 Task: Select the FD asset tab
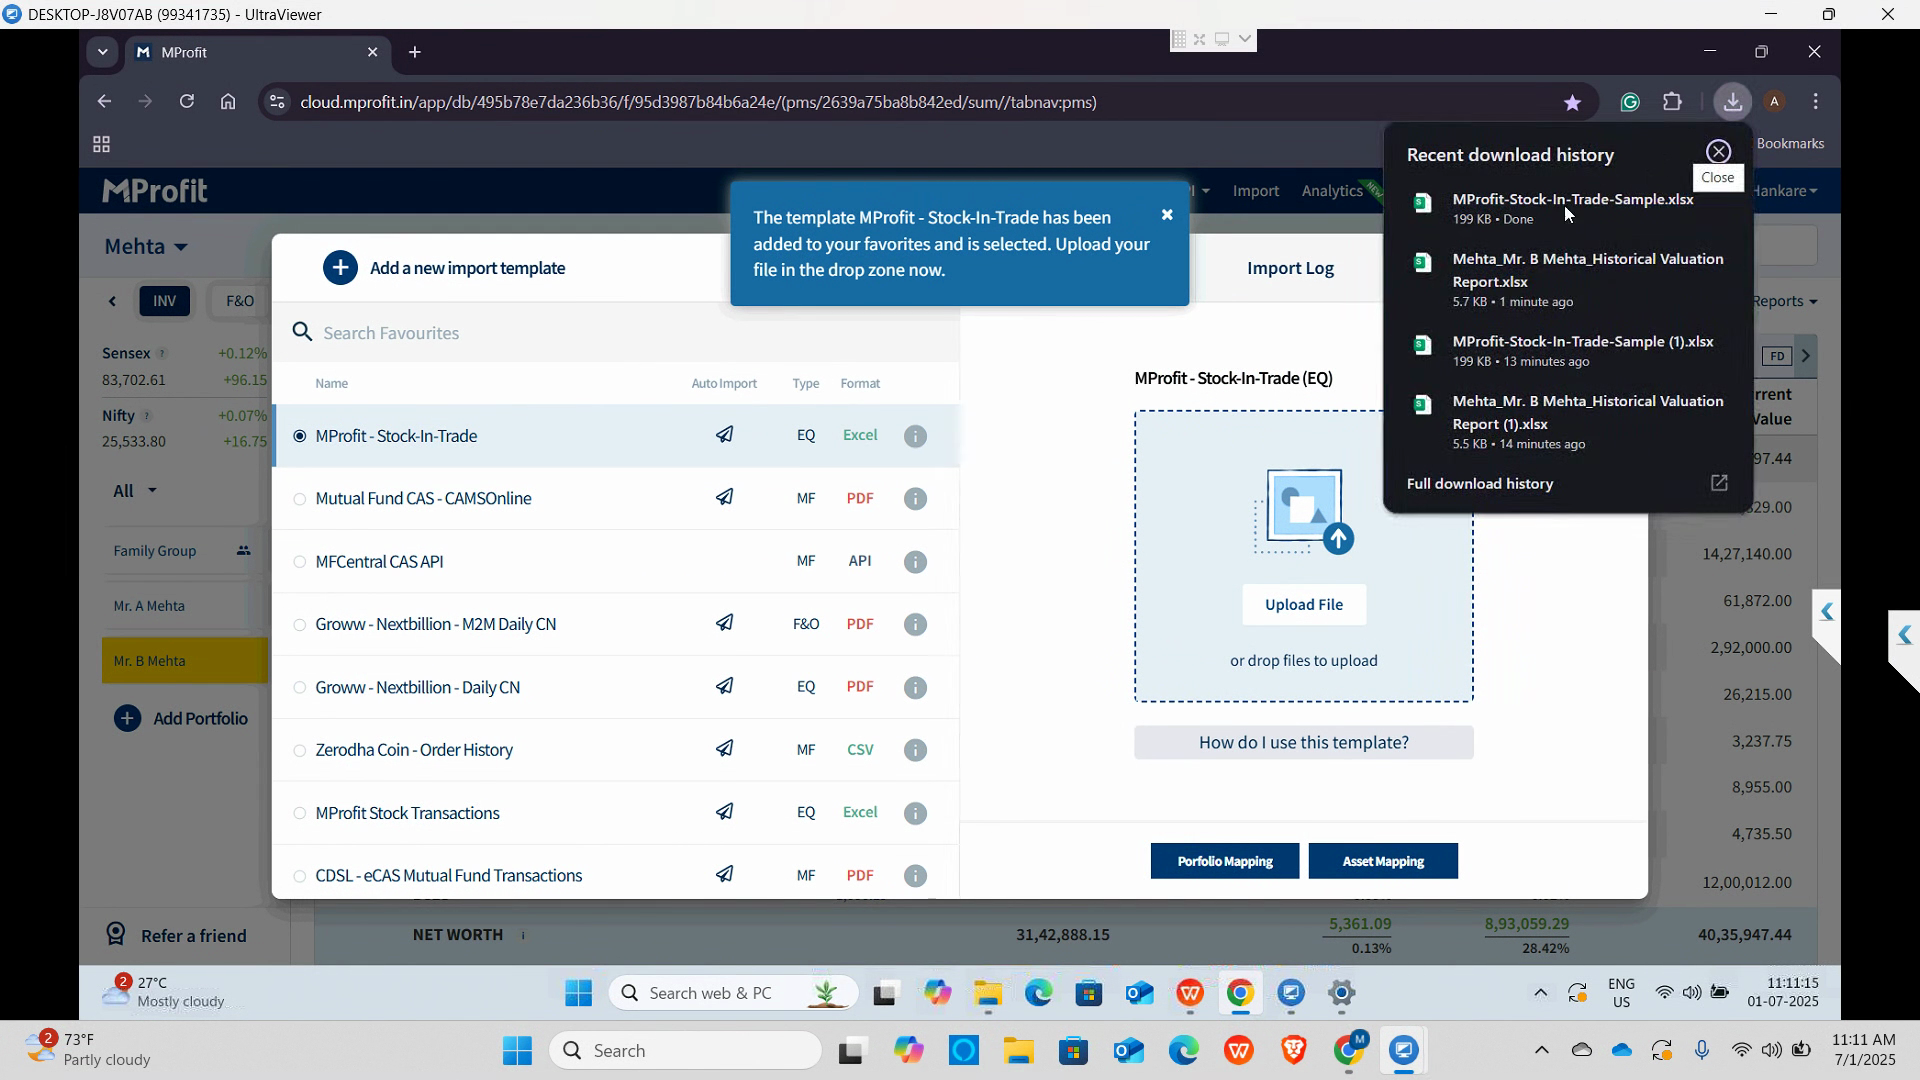(1776, 356)
